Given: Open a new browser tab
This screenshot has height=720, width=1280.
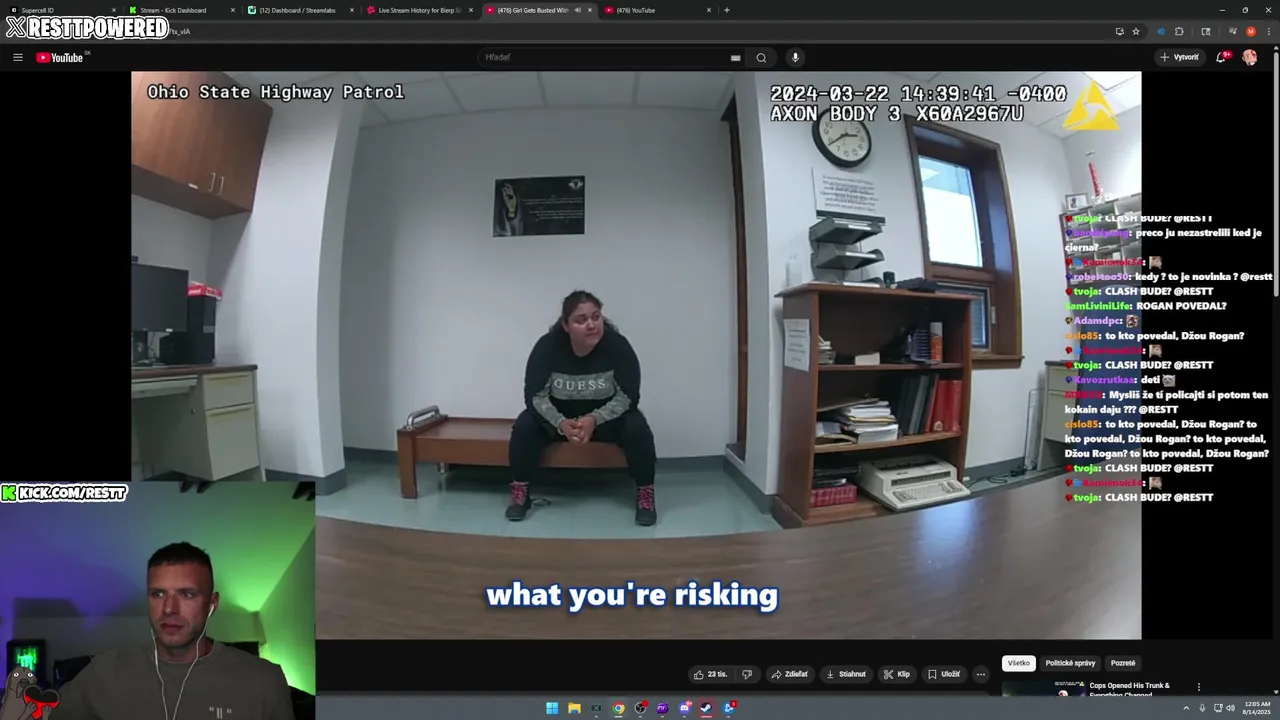Looking at the screenshot, I should [x=727, y=10].
